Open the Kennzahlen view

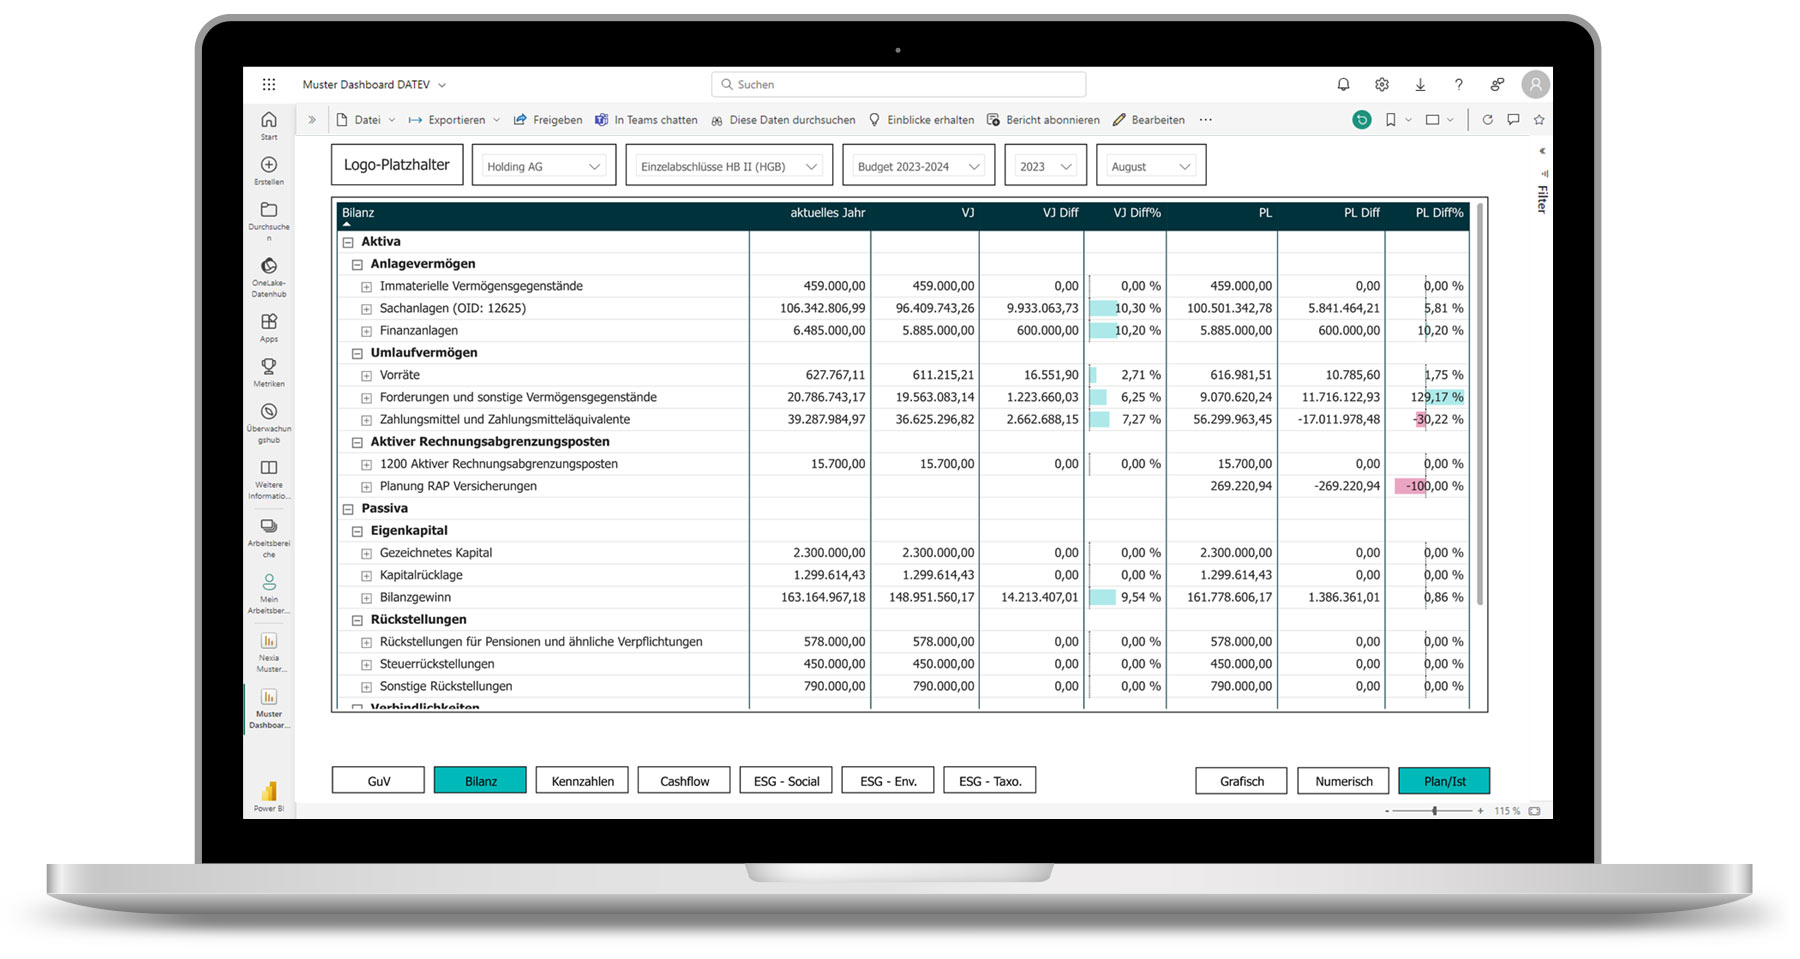click(581, 780)
